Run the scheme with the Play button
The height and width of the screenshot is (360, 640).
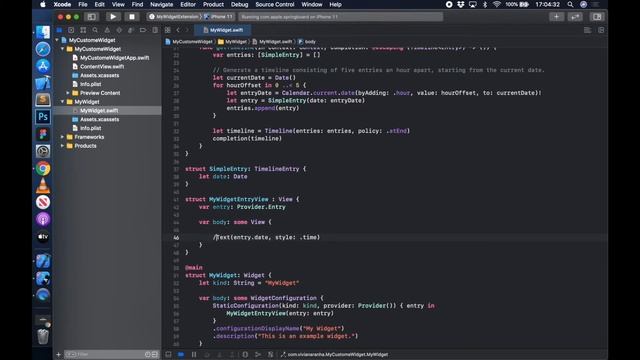click(113, 17)
